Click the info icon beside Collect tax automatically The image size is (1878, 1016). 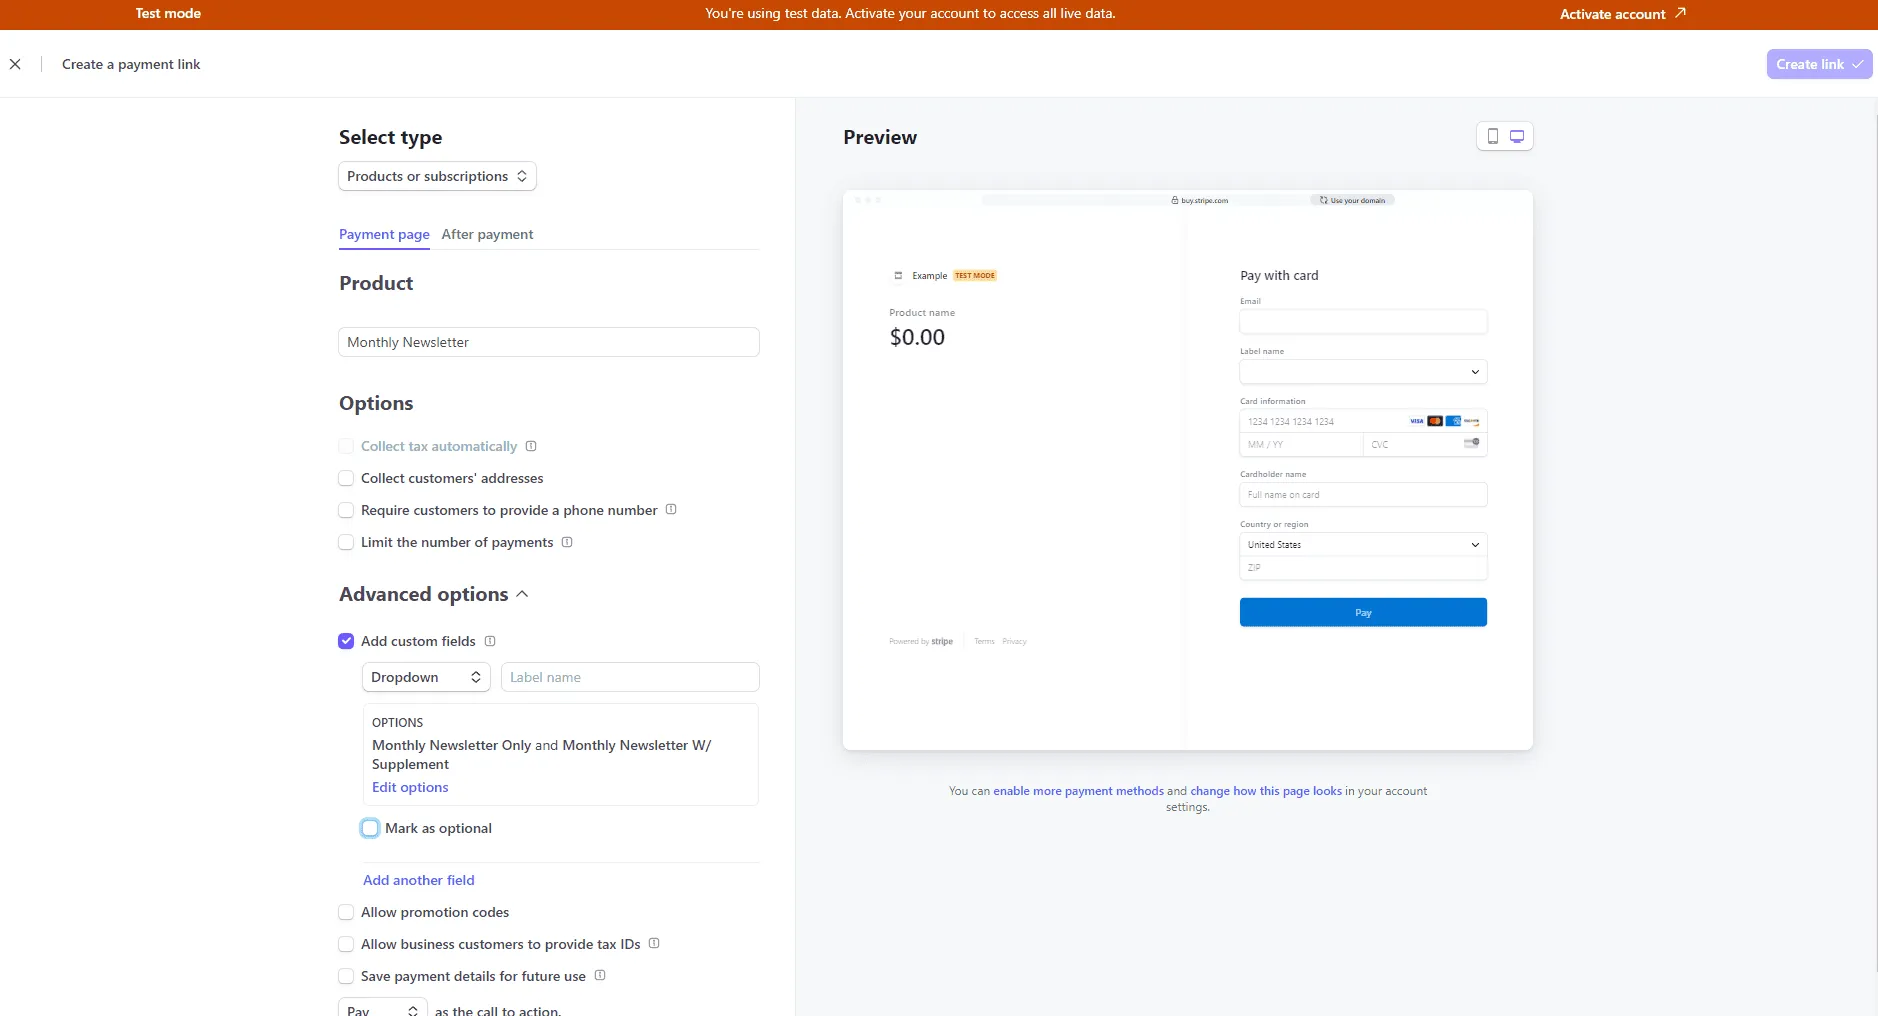pos(530,446)
